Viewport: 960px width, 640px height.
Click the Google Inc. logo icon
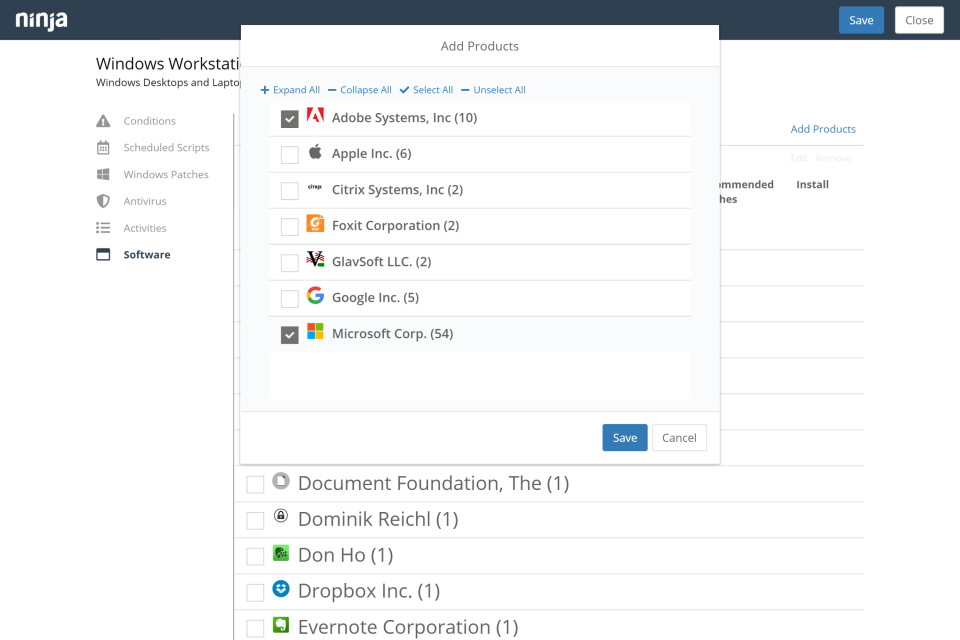pos(315,296)
